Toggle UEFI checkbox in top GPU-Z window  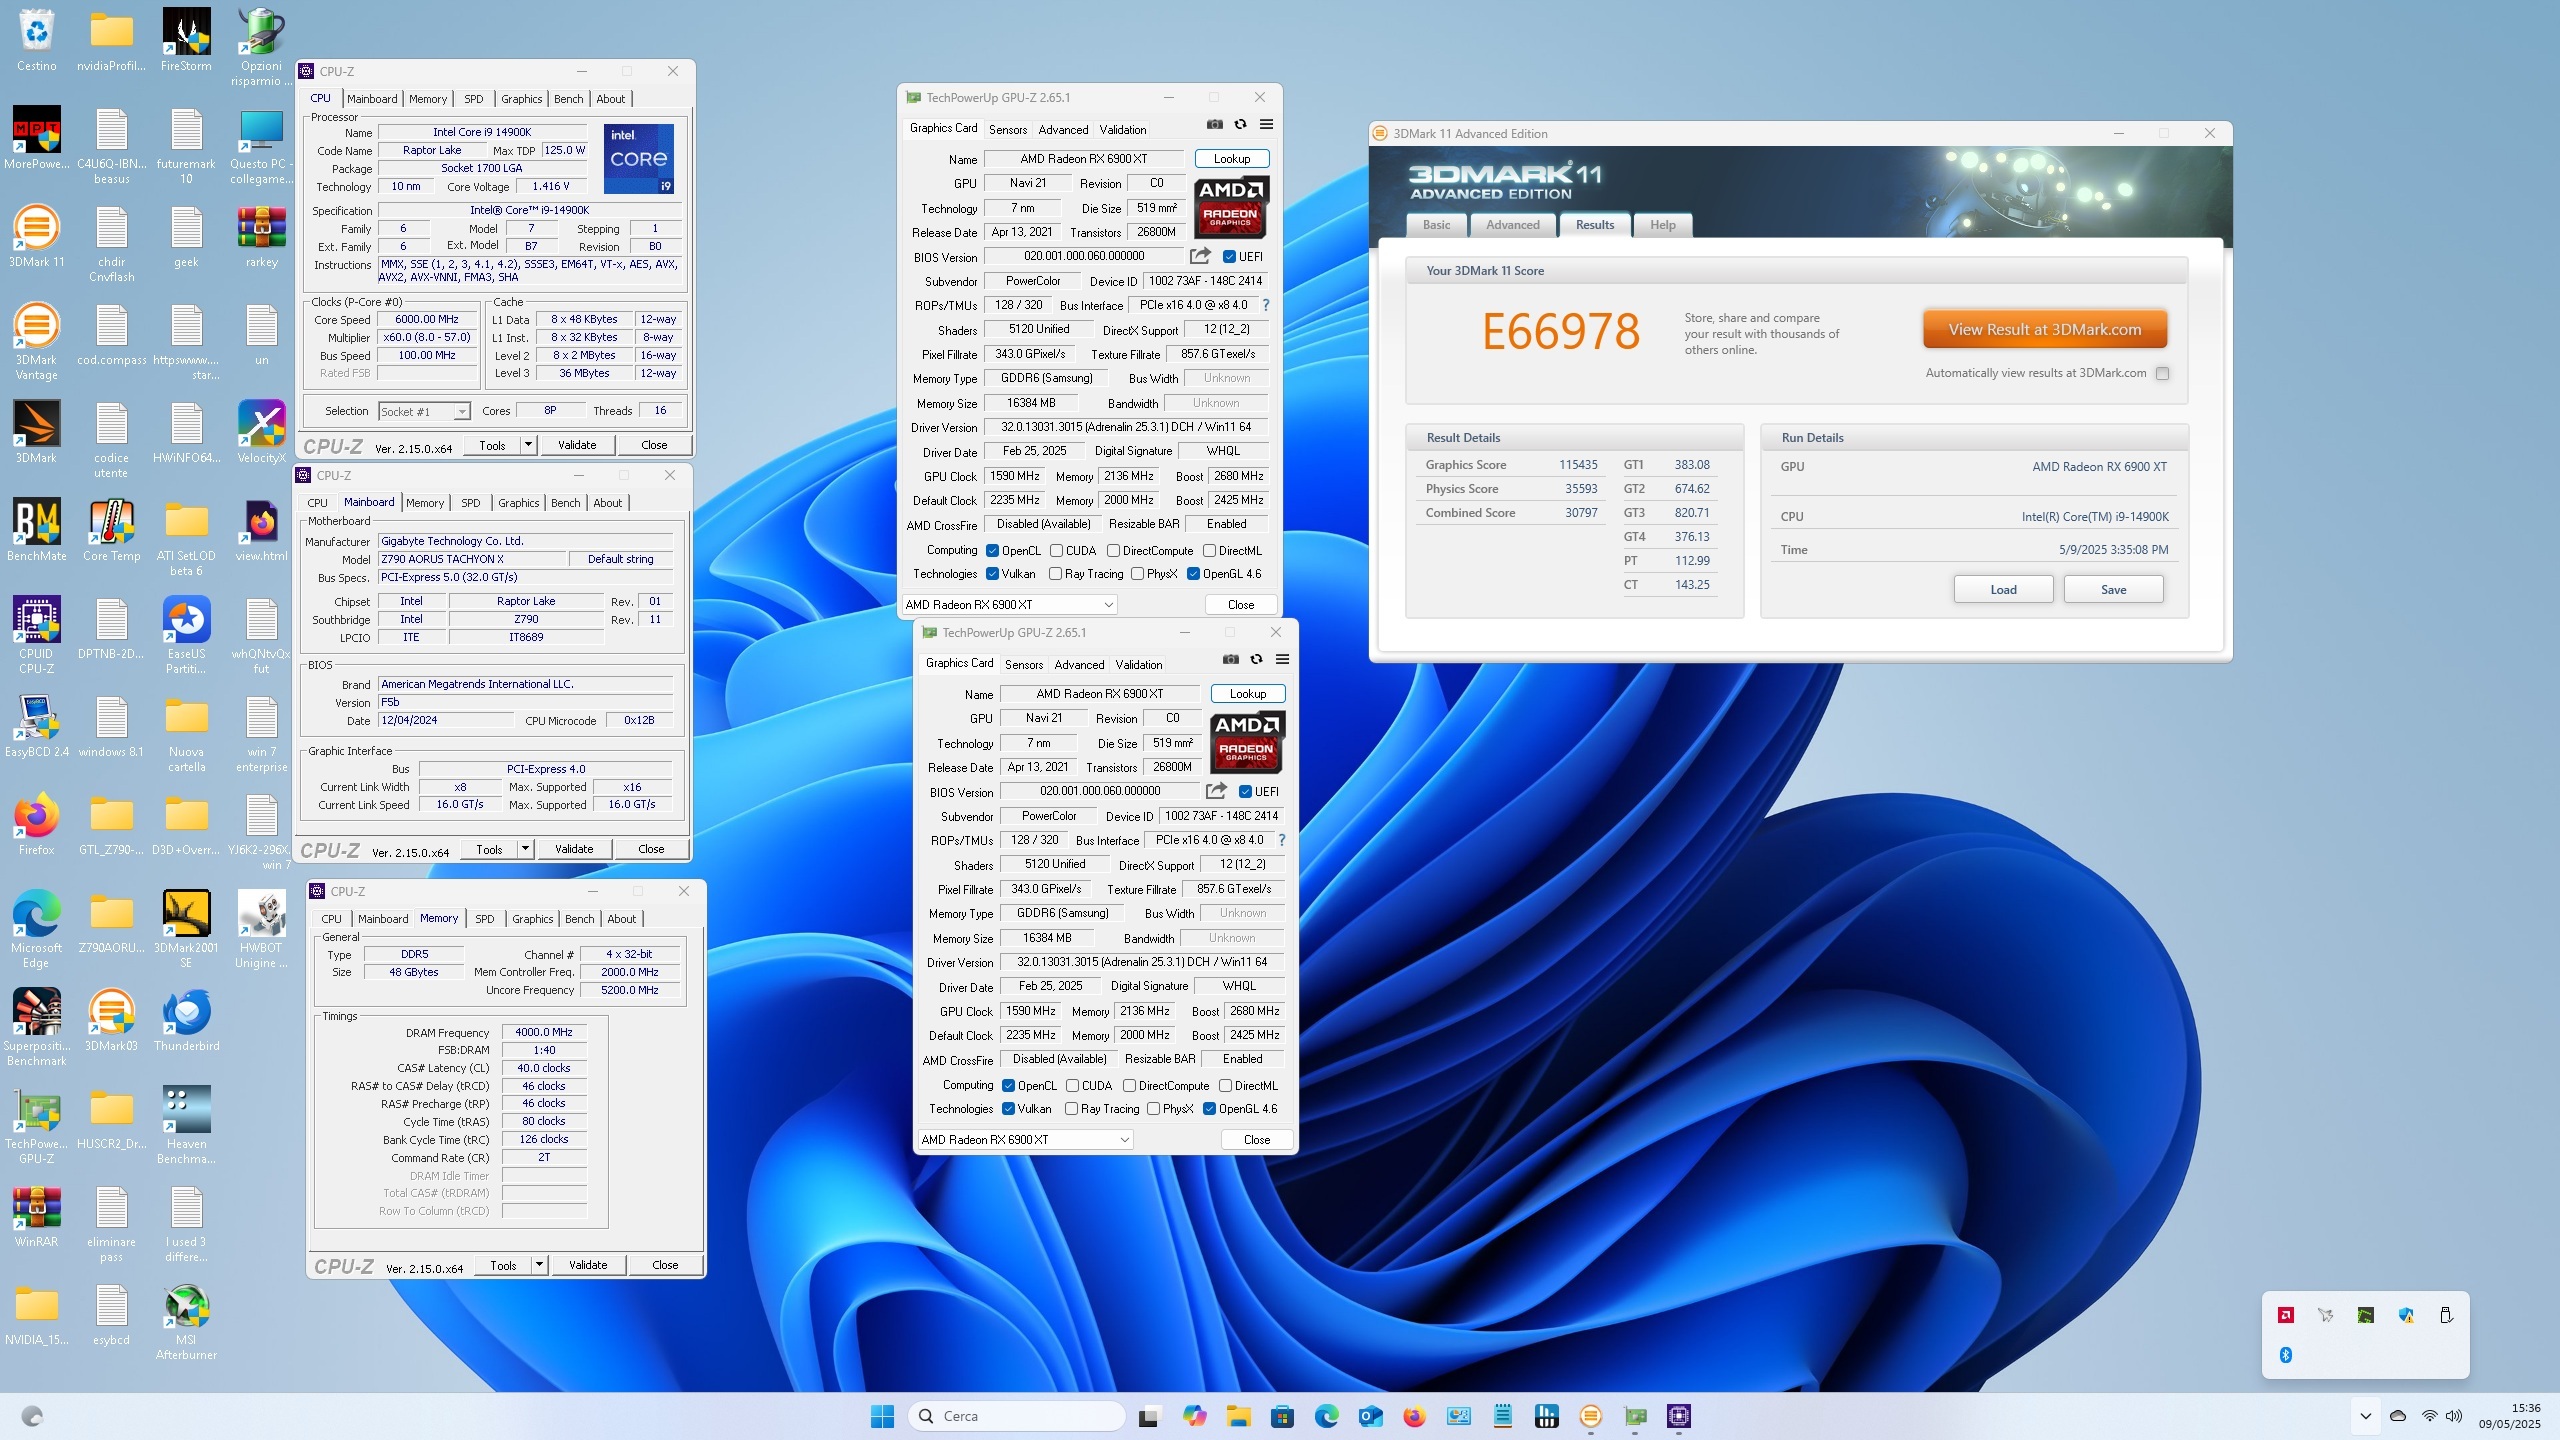1229,257
